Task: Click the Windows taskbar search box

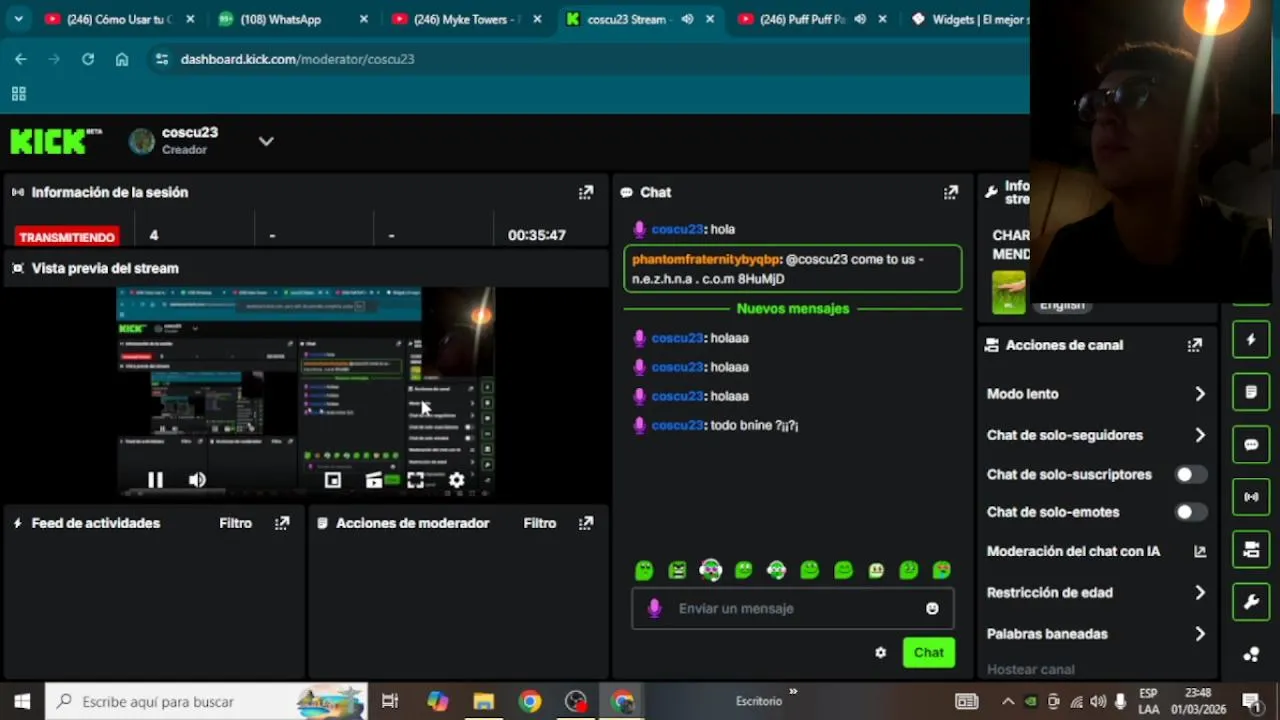Action: point(207,702)
